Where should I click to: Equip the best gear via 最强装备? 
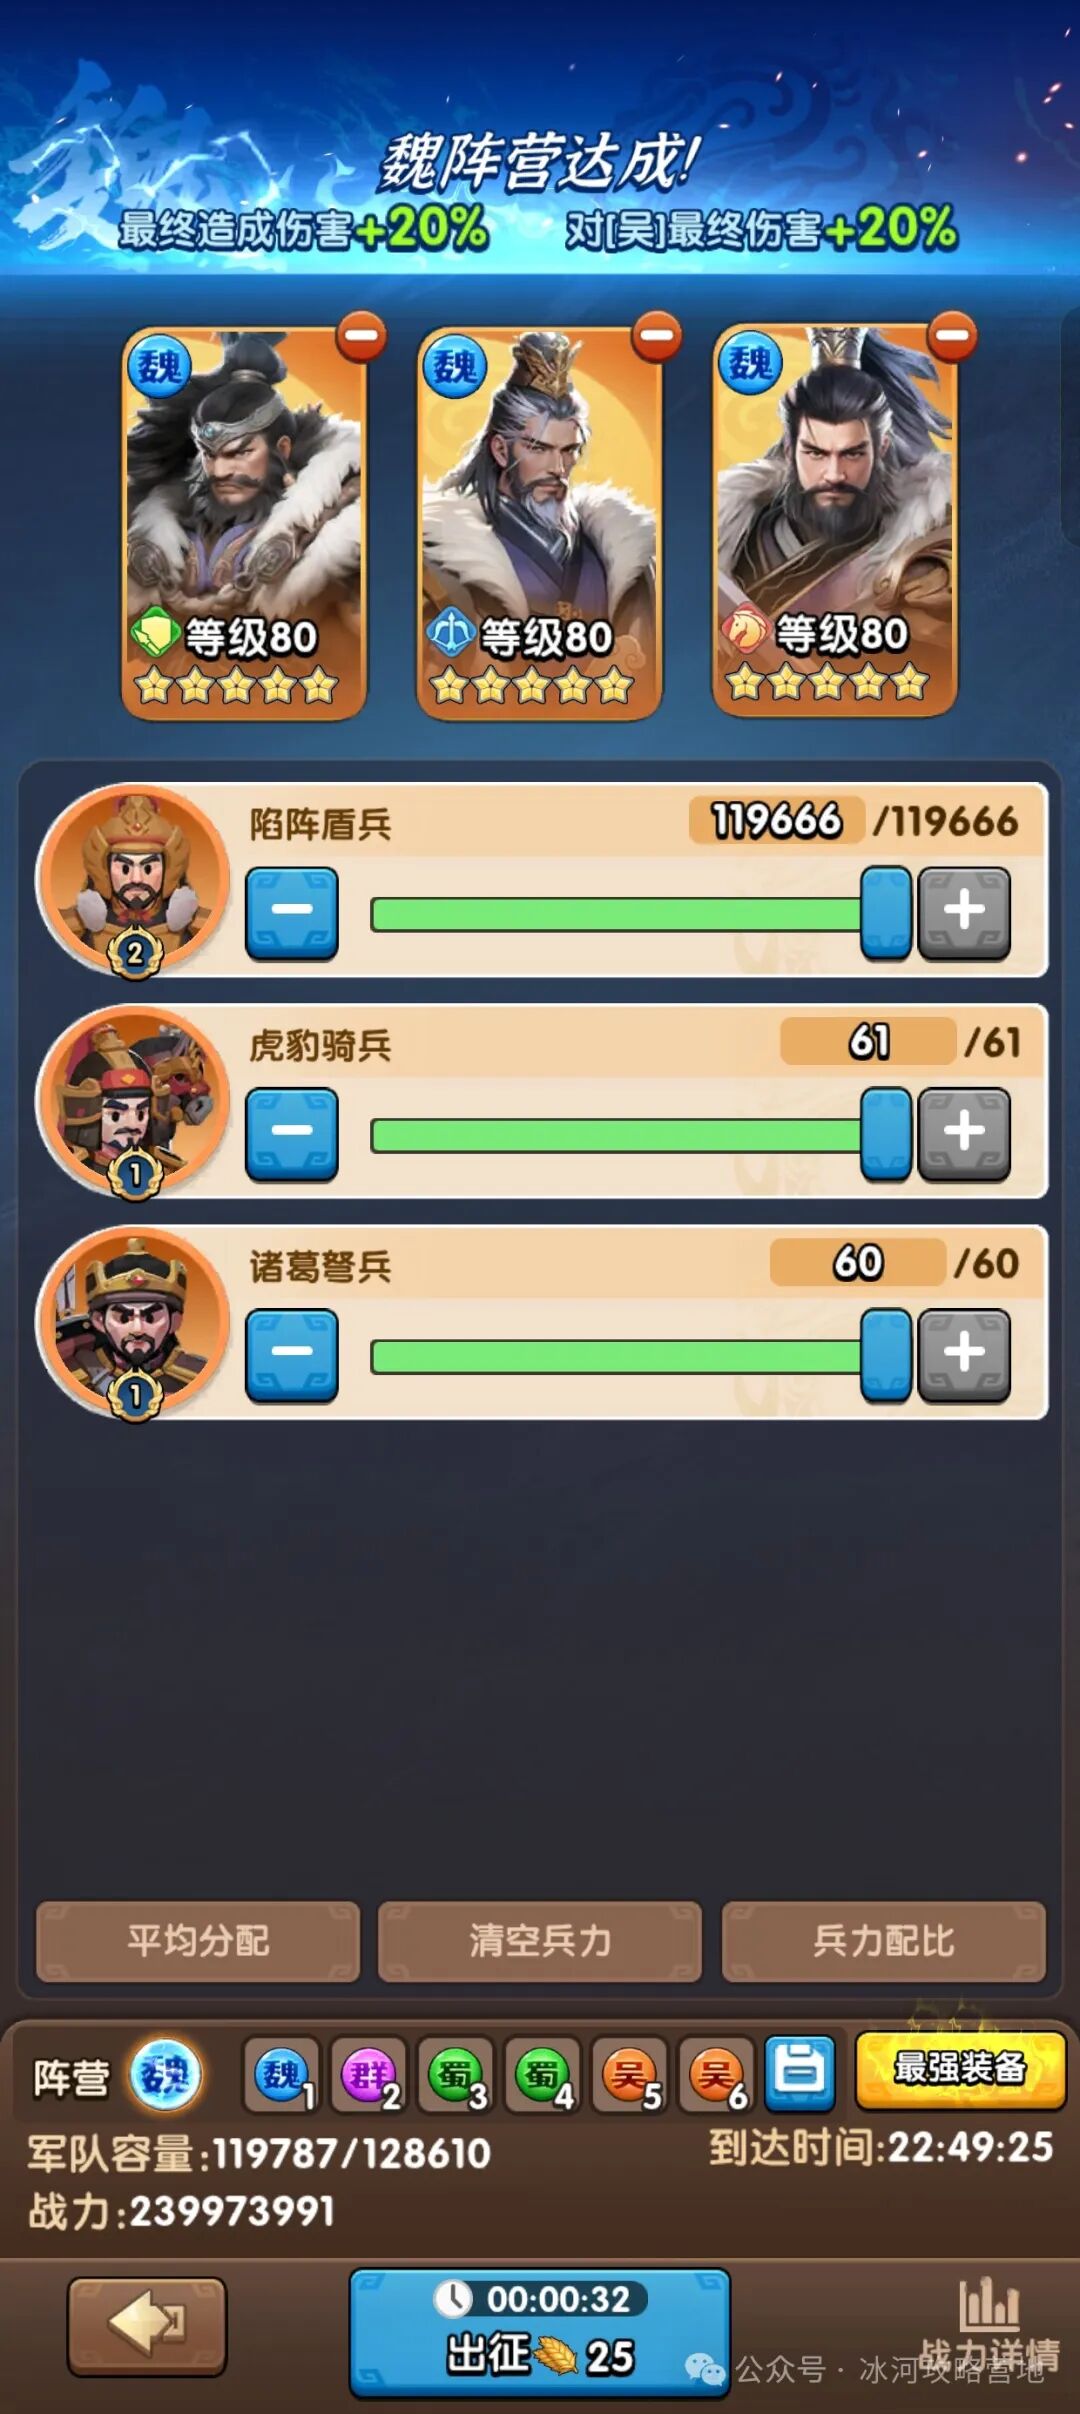coord(960,2069)
